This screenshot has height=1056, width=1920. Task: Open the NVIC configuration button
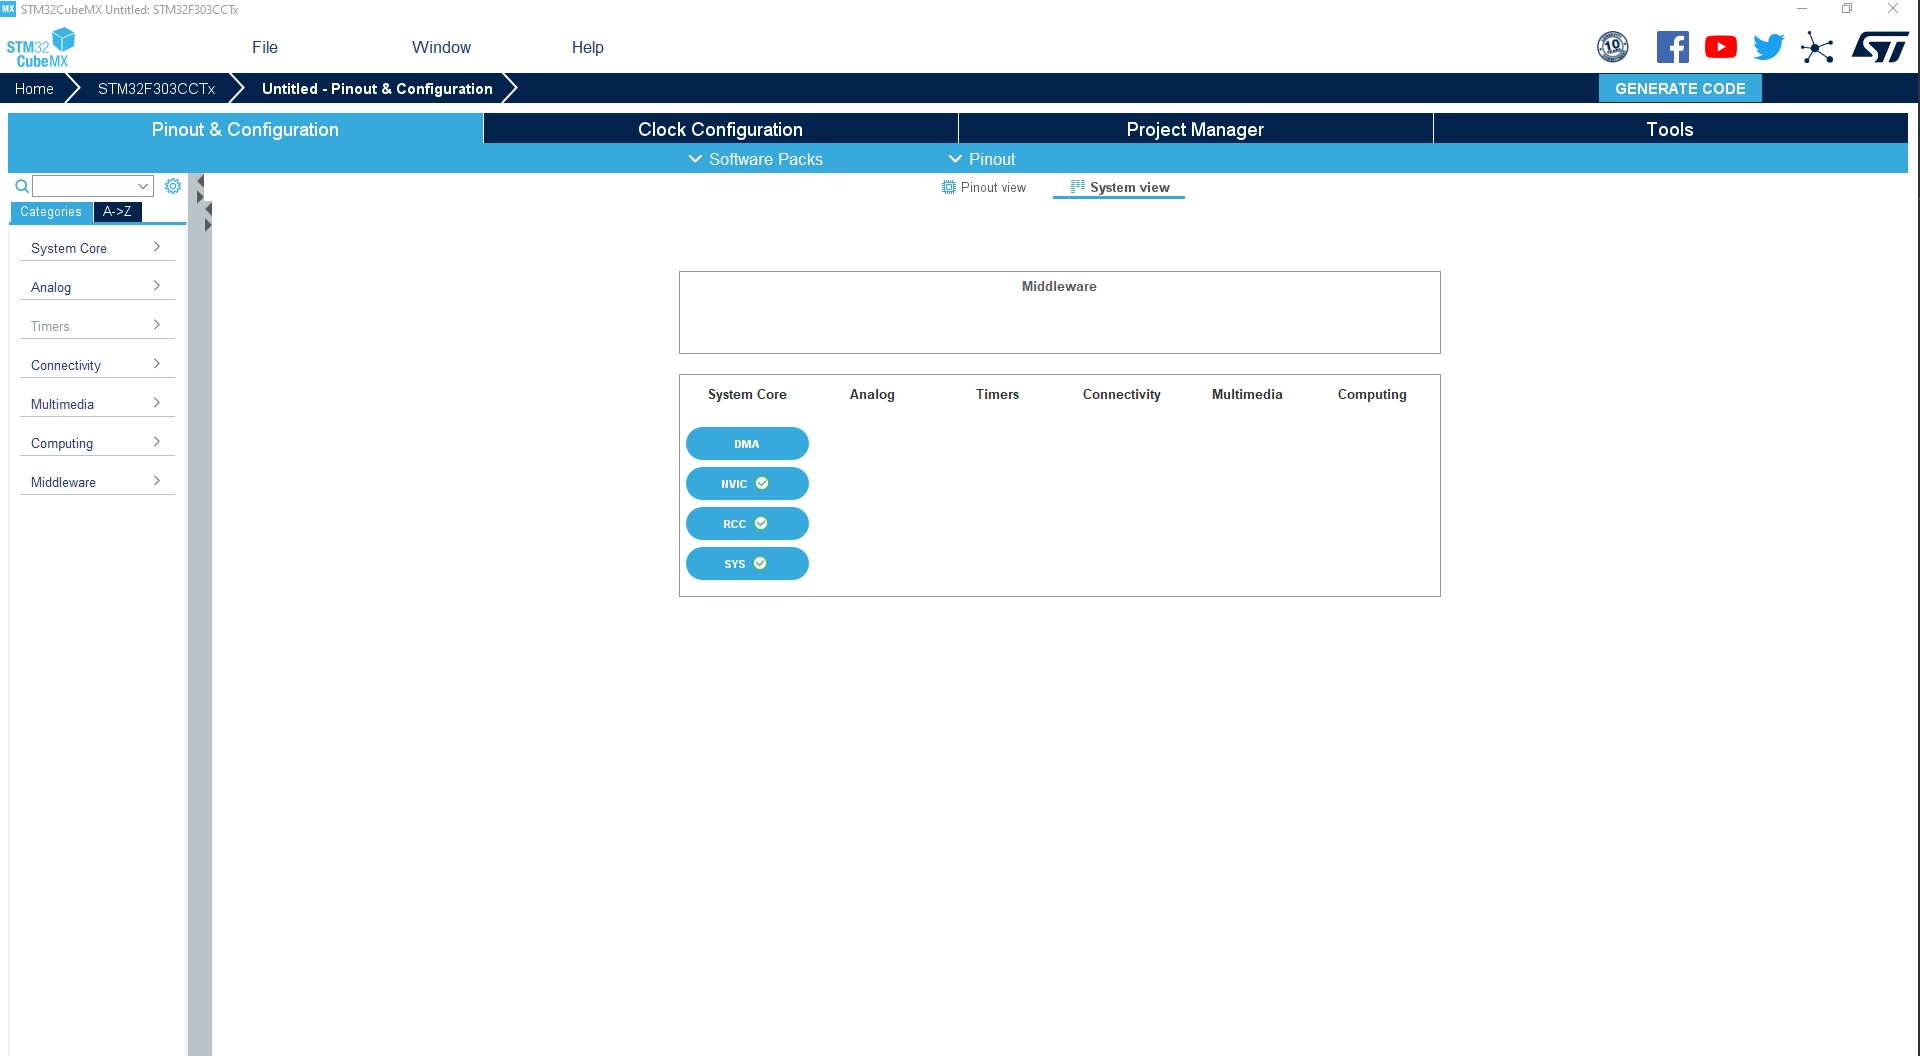(747, 484)
